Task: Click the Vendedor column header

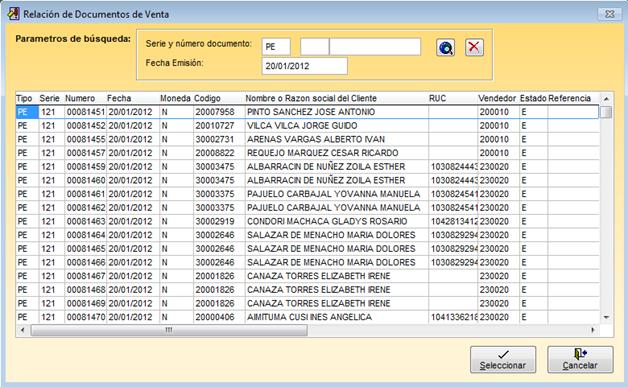Action: [x=497, y=98]
